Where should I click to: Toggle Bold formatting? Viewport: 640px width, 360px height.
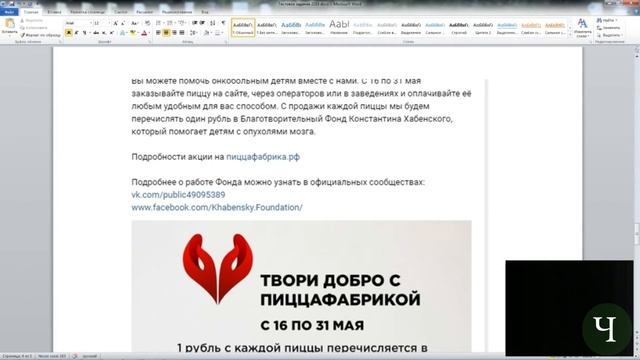click(x=69, y=33)
